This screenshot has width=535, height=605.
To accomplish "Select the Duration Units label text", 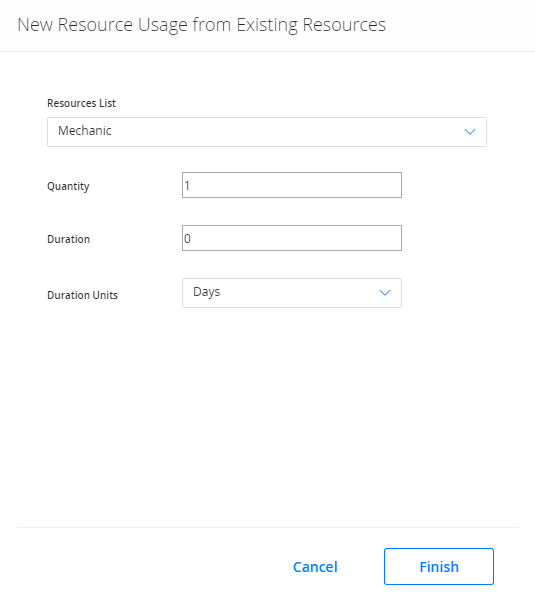I will coord(83,295).
